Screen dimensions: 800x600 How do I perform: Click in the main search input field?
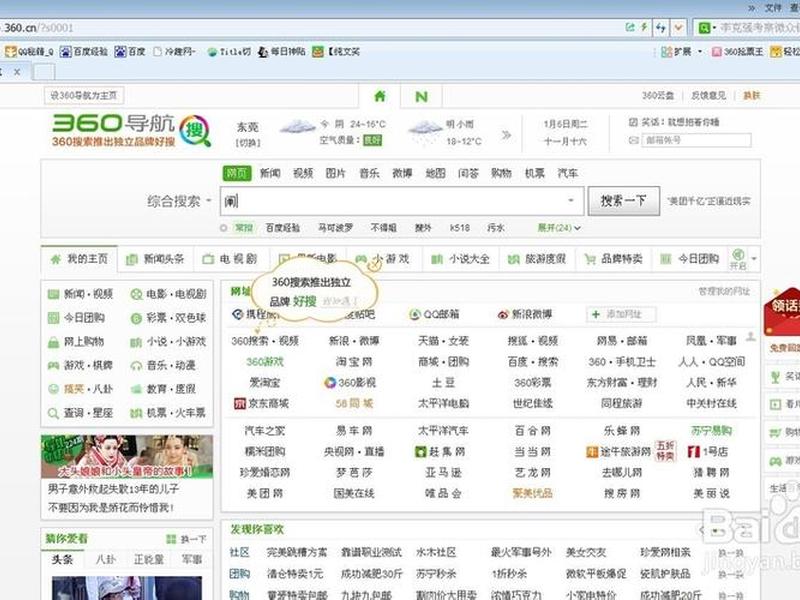pyautogui.click(x=402, y=201)
